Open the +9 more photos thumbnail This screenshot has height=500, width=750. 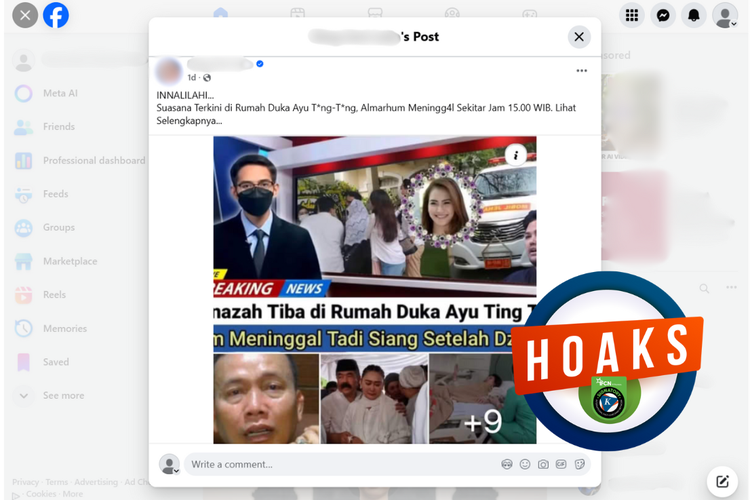pyautogui.click(x=483, y=398)
